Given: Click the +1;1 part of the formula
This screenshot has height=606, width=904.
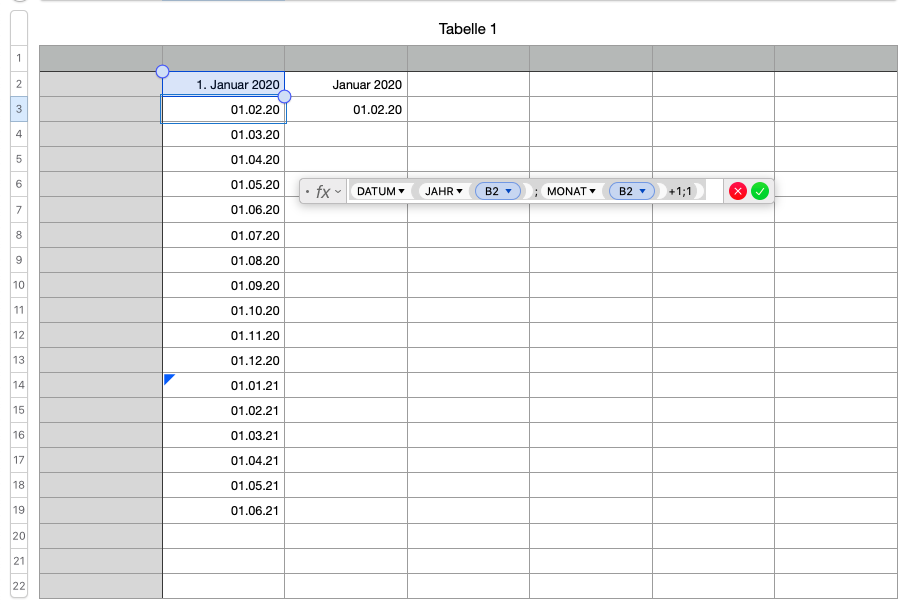Looking at the screenshot, I should (680, 191).
